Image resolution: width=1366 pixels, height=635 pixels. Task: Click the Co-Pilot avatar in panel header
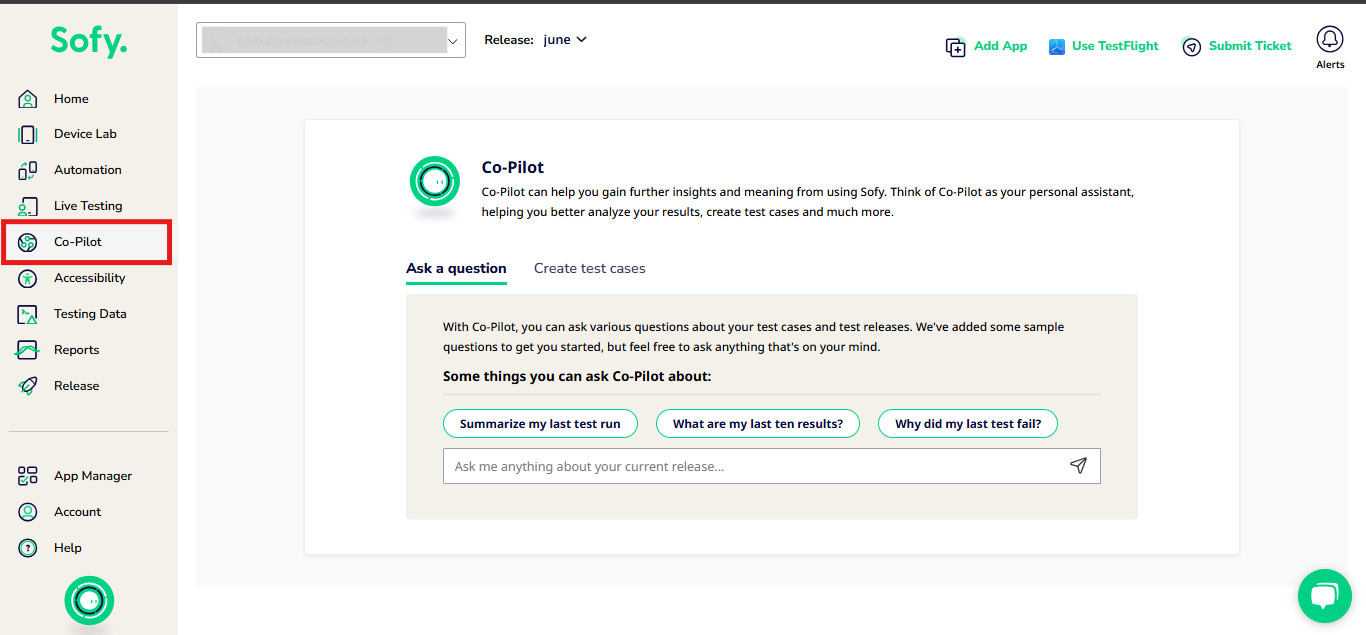click(435, 181)
